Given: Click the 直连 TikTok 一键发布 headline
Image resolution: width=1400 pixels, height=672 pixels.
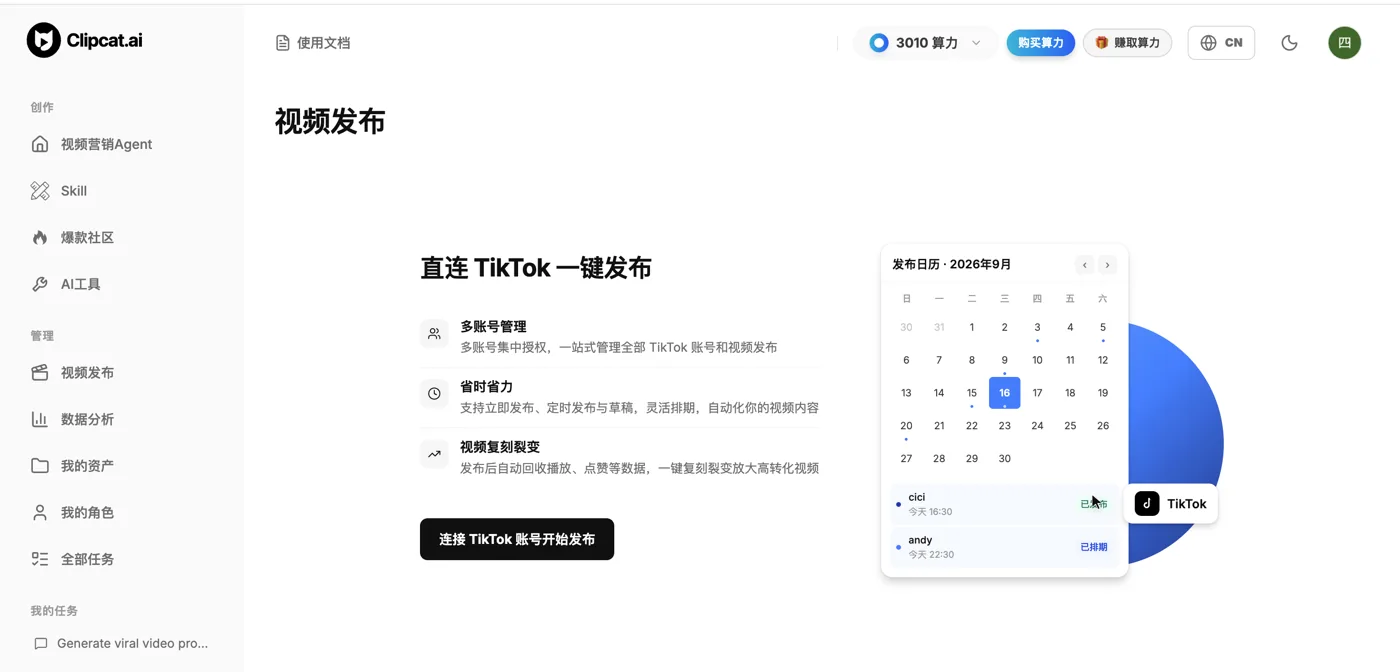Looking at the screenshot, I should pyautogui.click(x=536, y=268).
